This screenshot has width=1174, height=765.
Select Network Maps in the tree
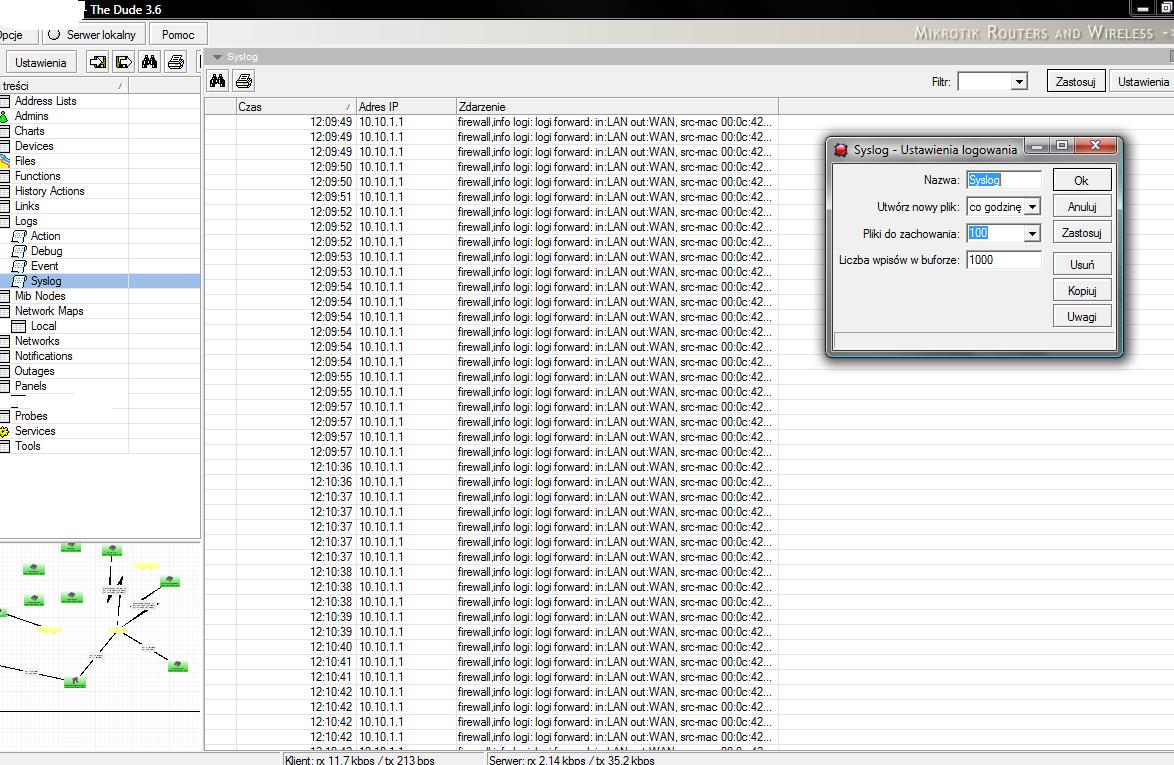click(x=49, y=311)
